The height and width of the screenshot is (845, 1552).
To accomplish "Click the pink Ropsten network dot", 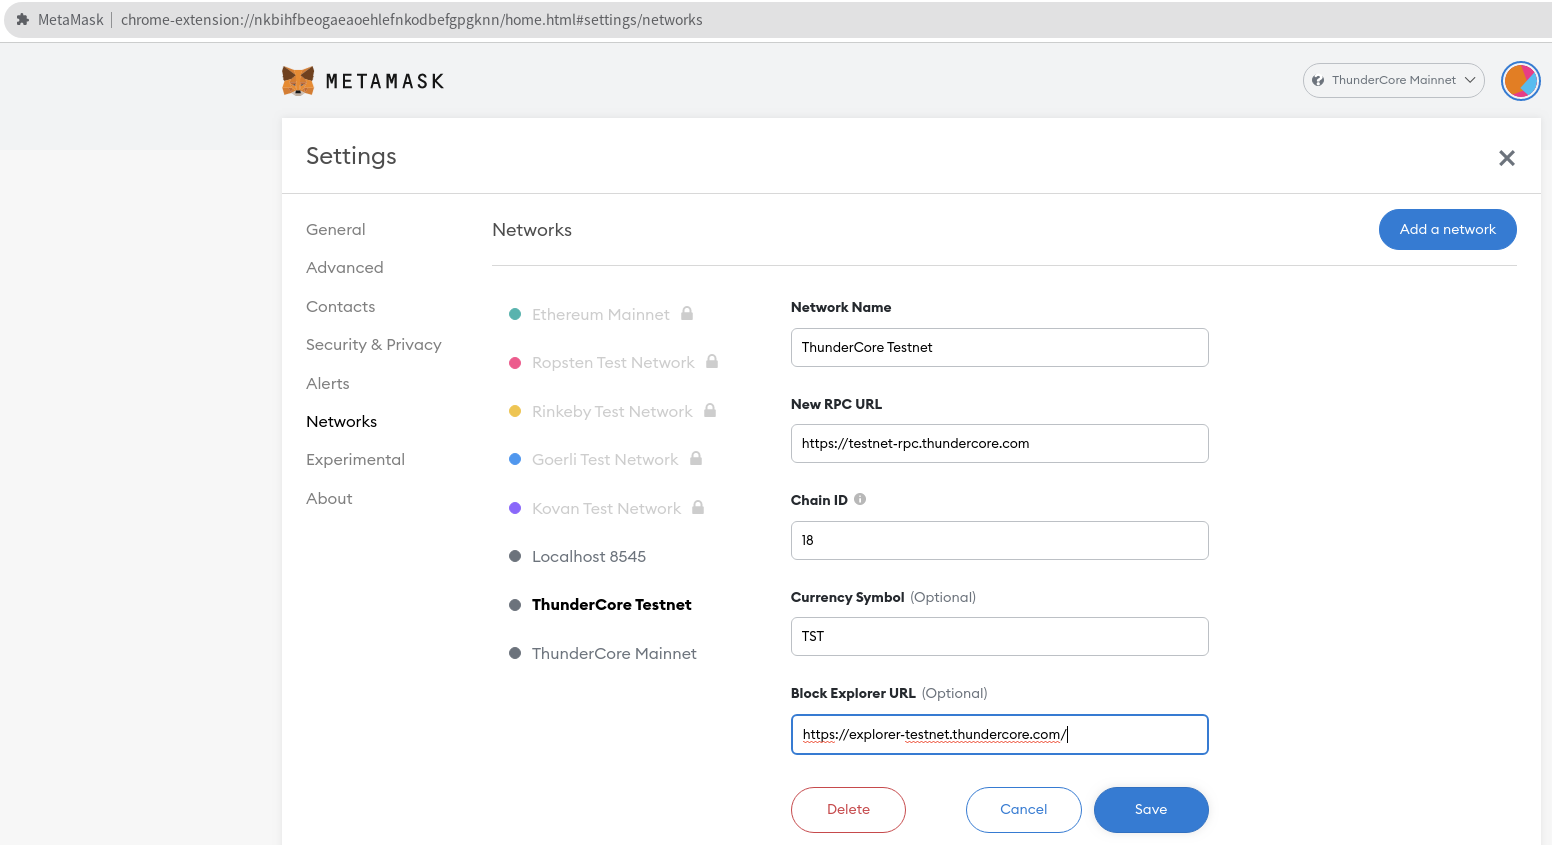I will coord(515,362).
